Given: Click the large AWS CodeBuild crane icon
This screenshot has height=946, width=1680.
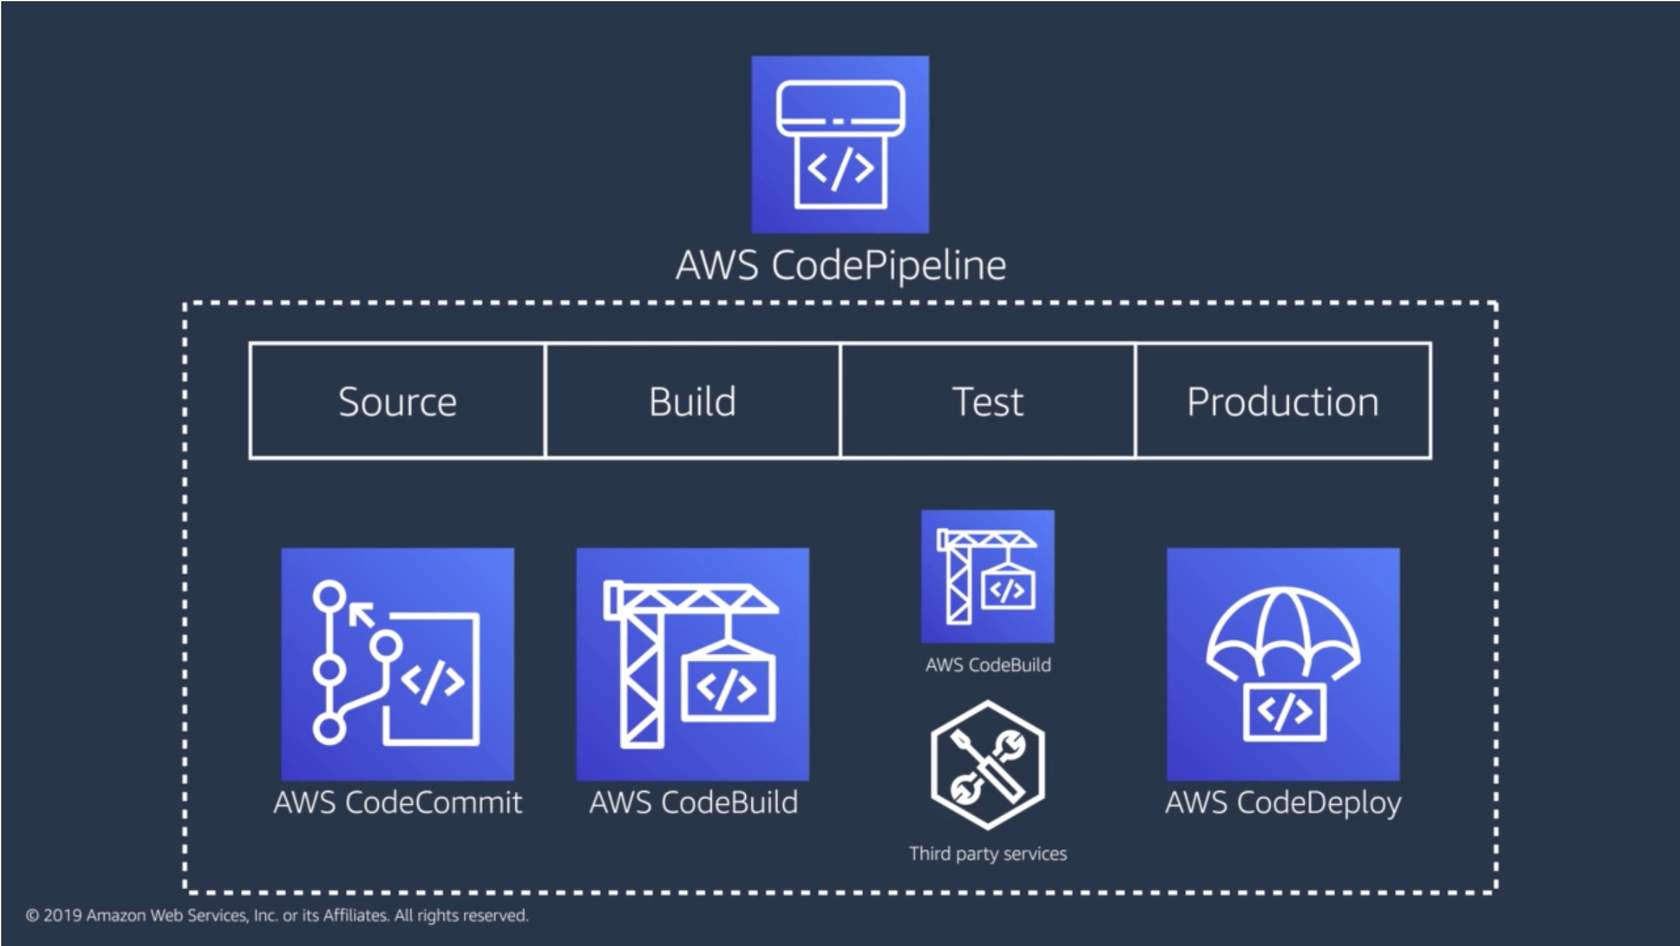Looking at the screenshot, I should pyautogui.click(x=692, y=663).
